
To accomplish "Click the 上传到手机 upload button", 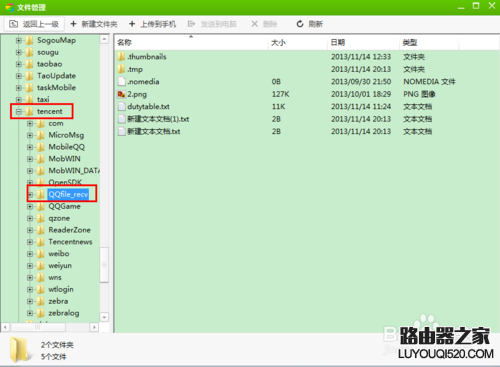I will click(152, 24).
